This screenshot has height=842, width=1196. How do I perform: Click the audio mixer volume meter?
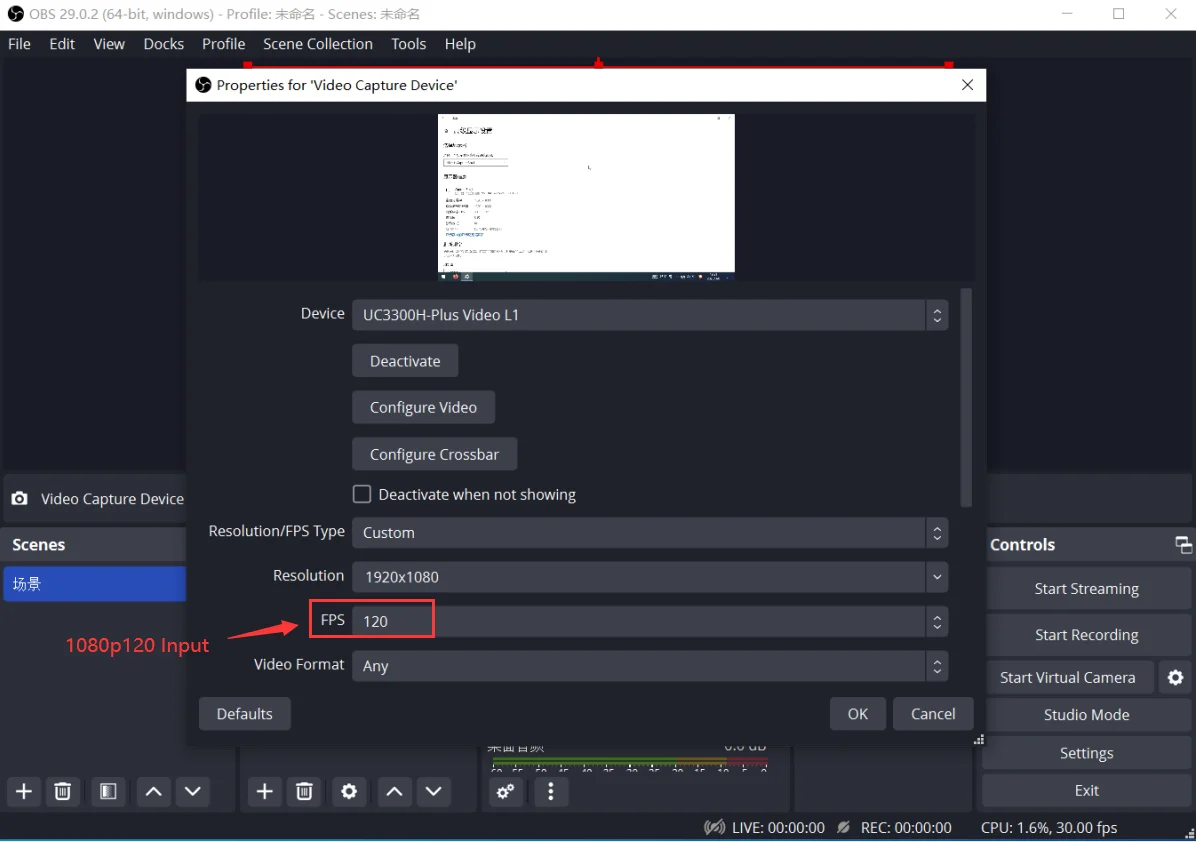(629, 761)
